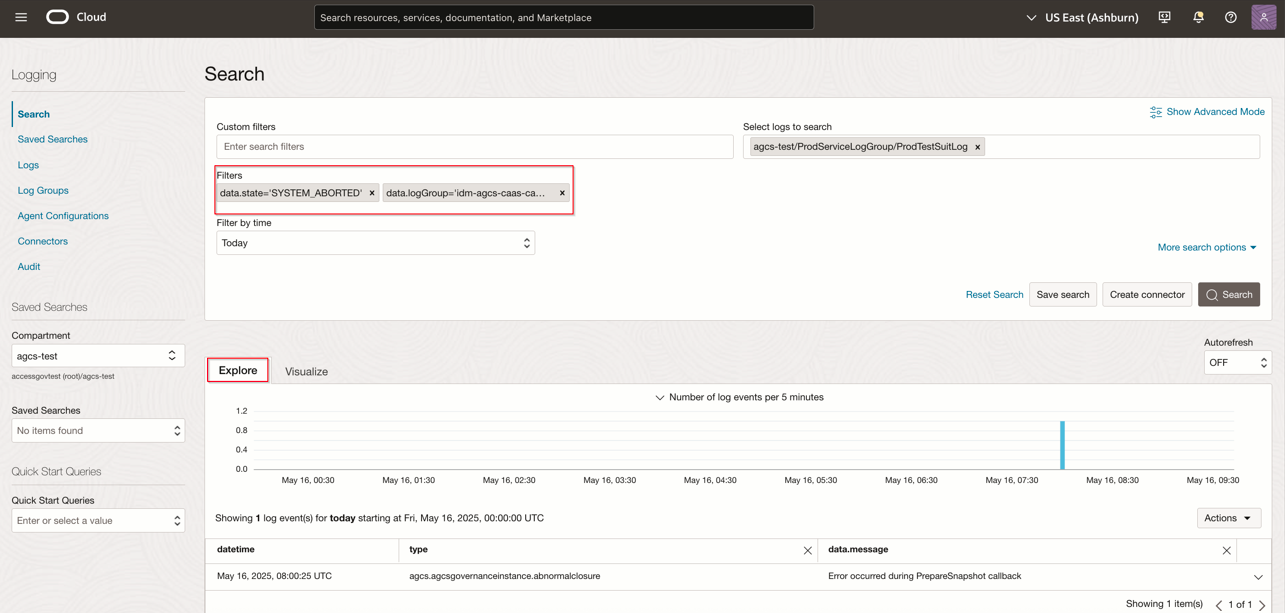The width and height of the screenshot is (1285, 613).
Task: Clear the type column filter
Action: click(x=808, y=549)
